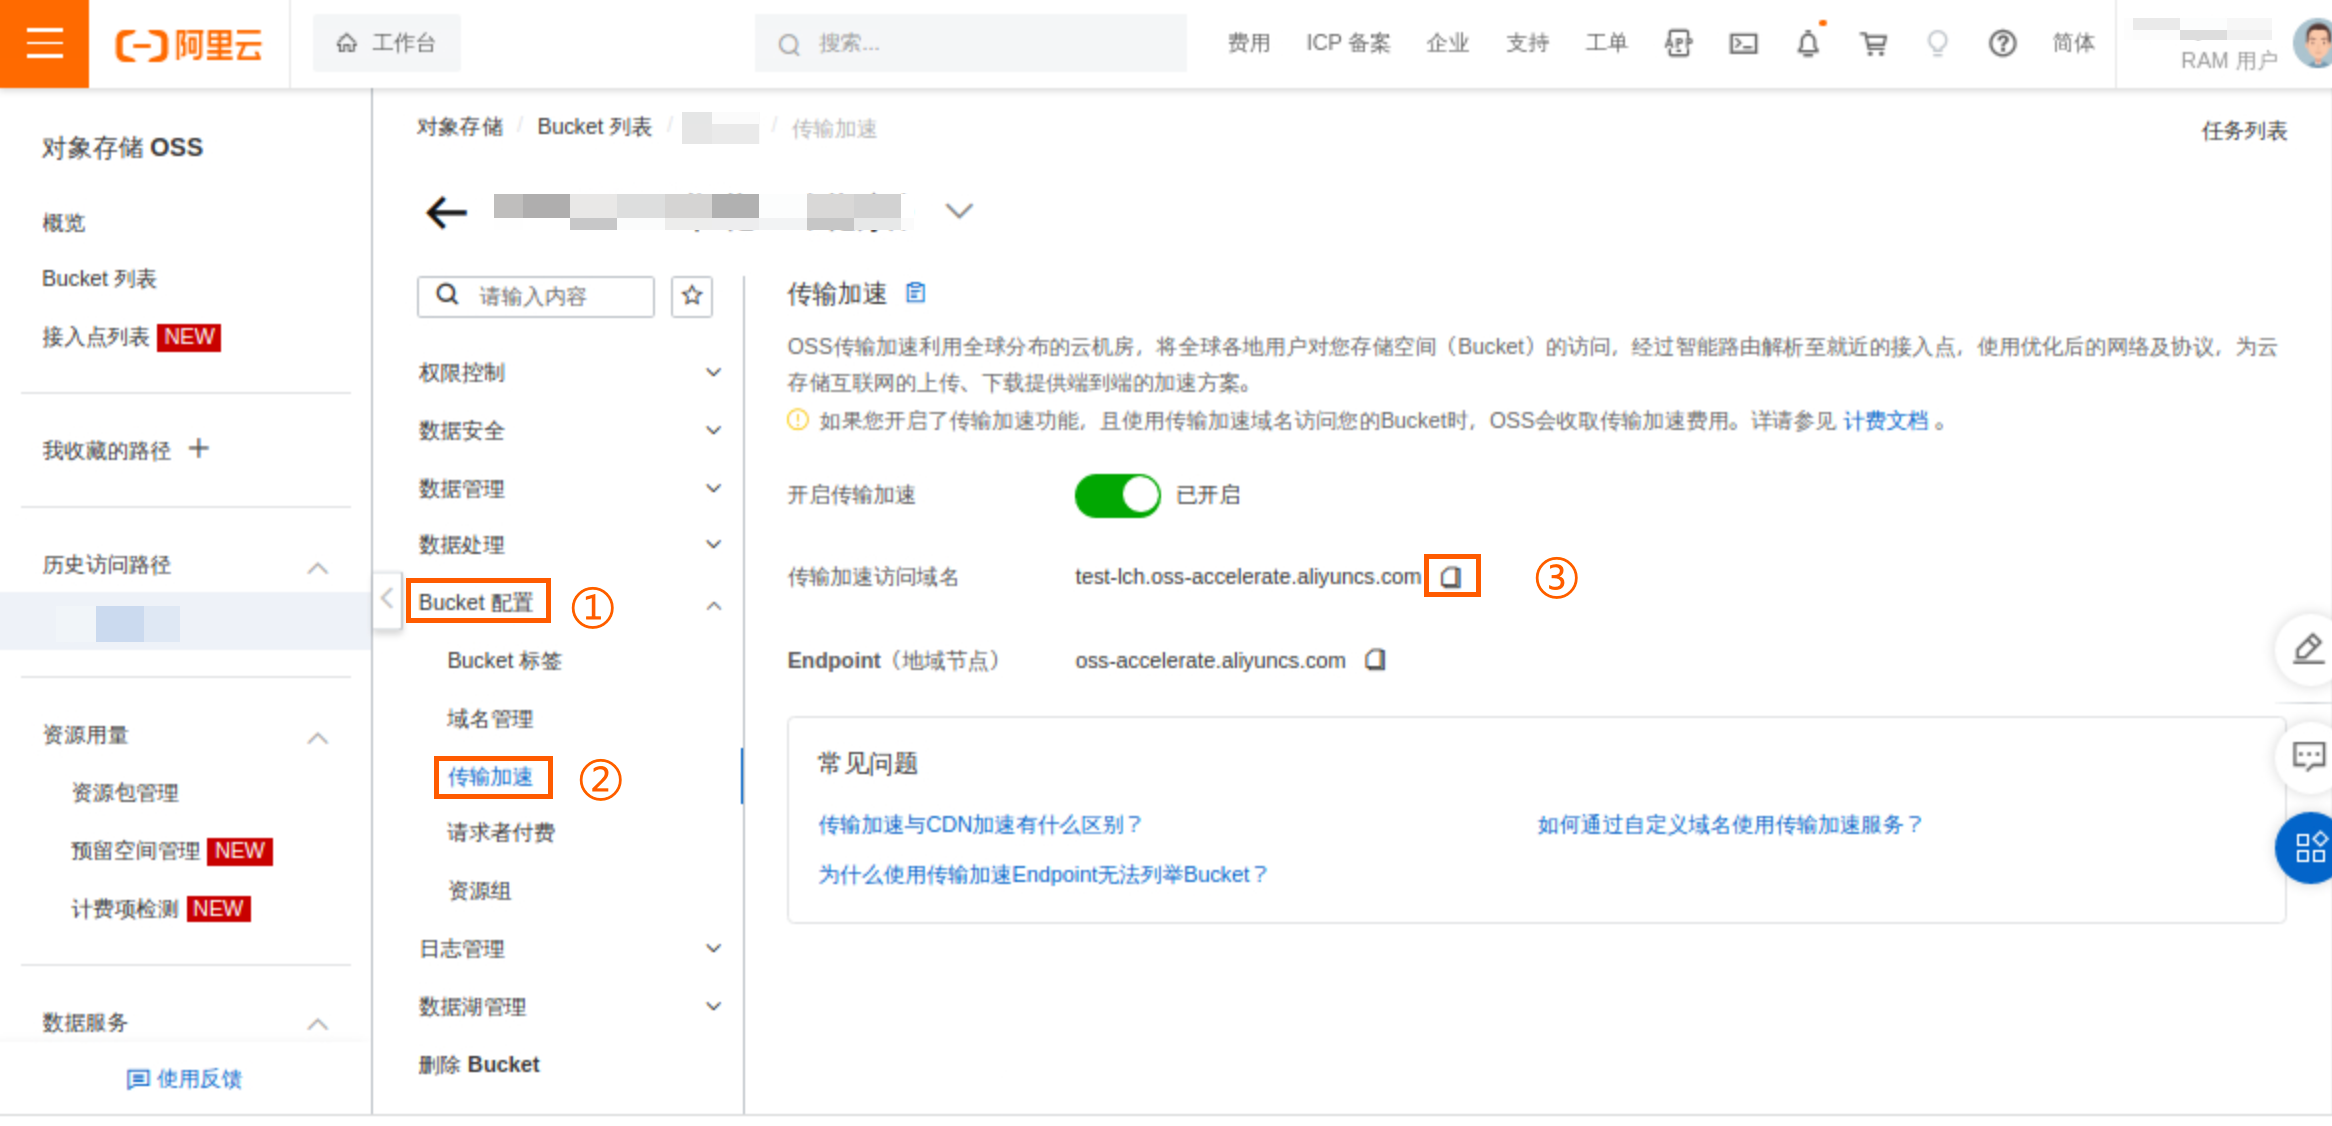The image size is (2332, 1126).
Task: Favorite with the star icon button
Action: coord(692,296)
